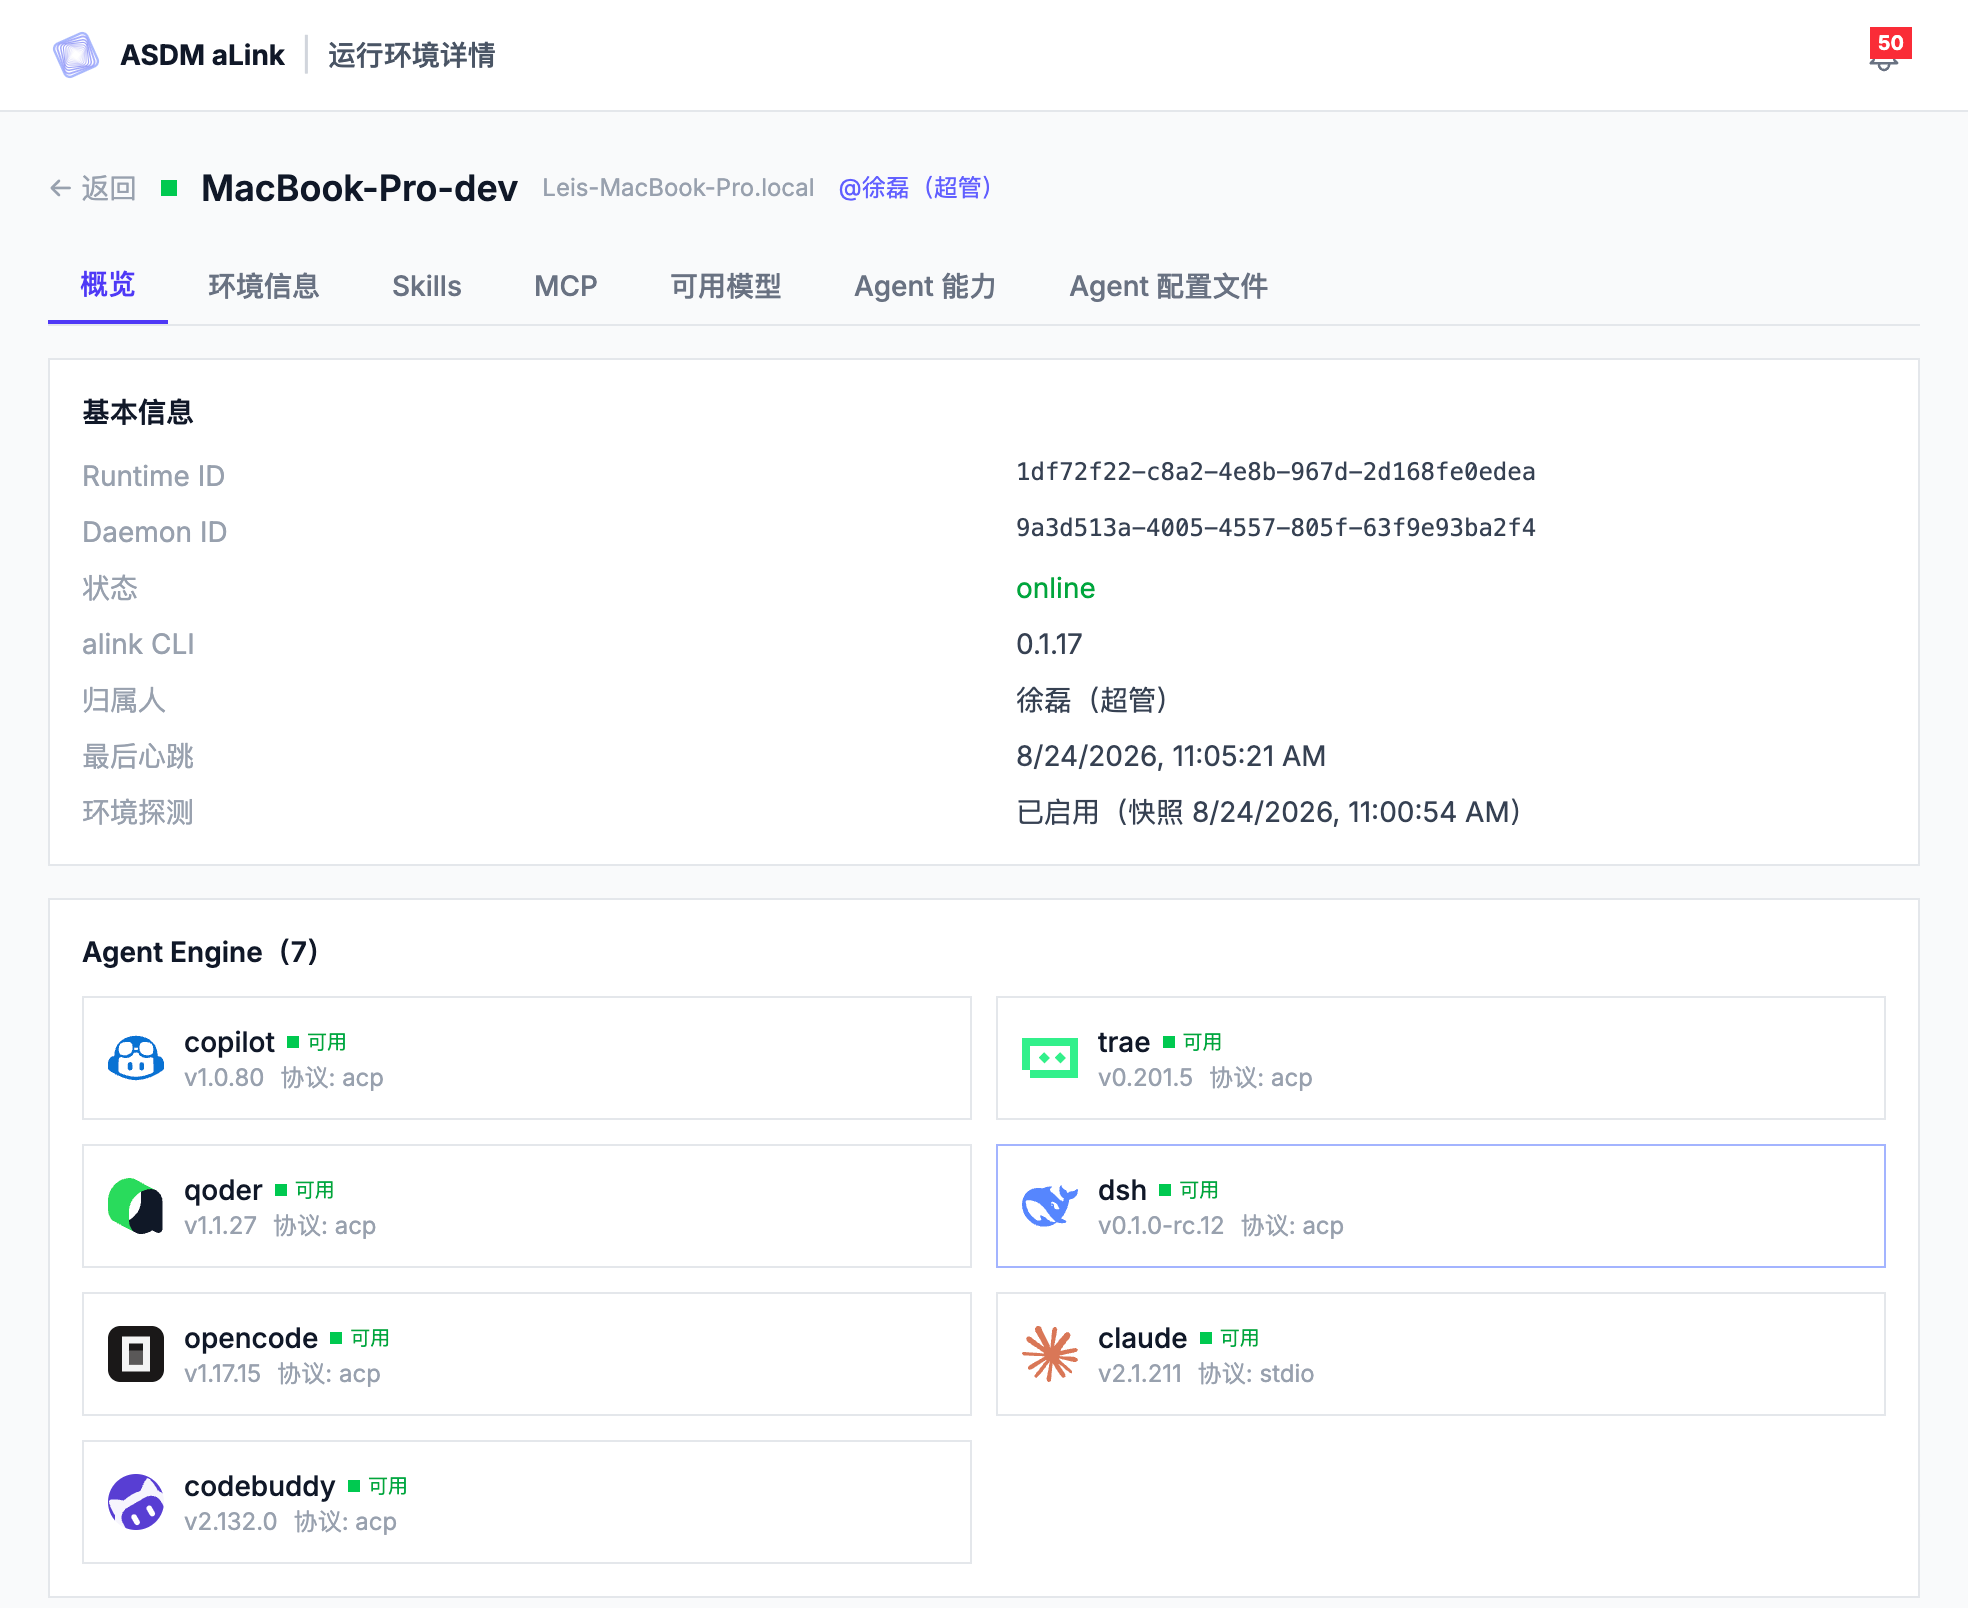Click the claude protocol text 协议: stdio

click(x=1256, y=1373)
